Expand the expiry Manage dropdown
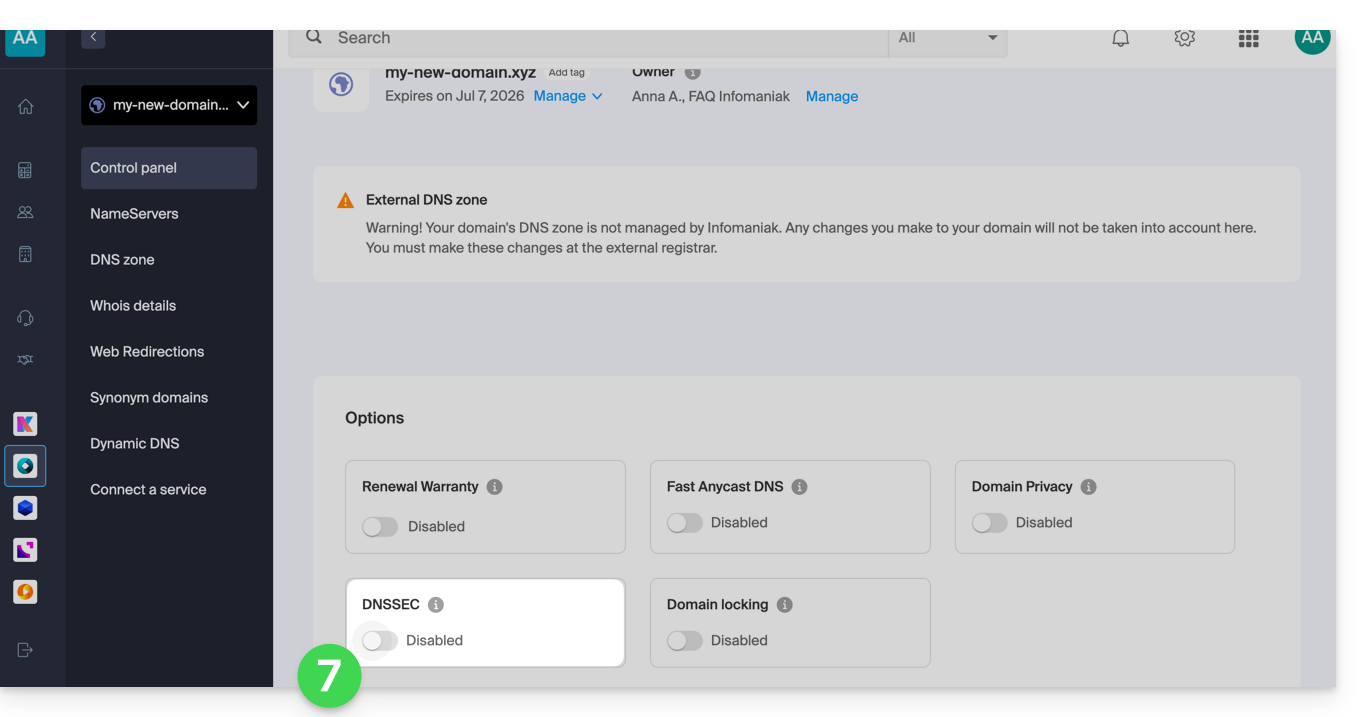This screenshot has height=717, width=1366. click(568, 96)
